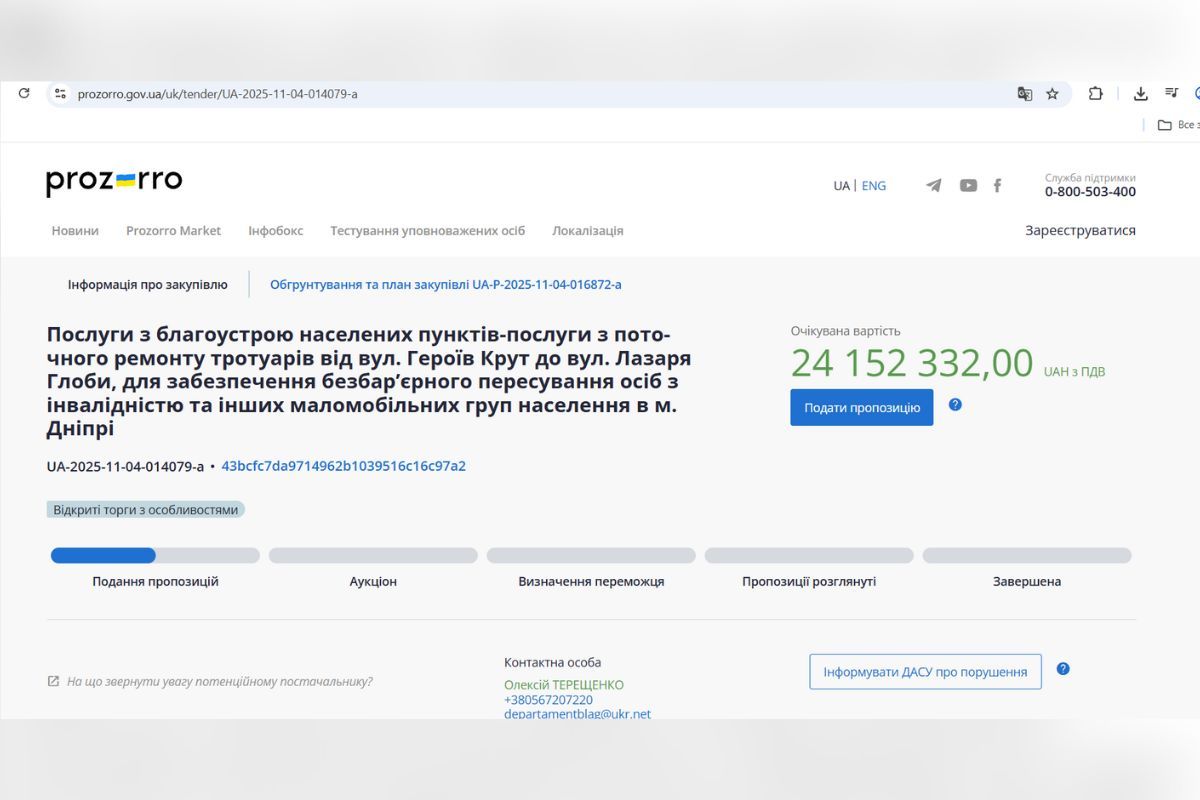Click the Prozorro logo

pyautogui.click(x=113, y=181)
